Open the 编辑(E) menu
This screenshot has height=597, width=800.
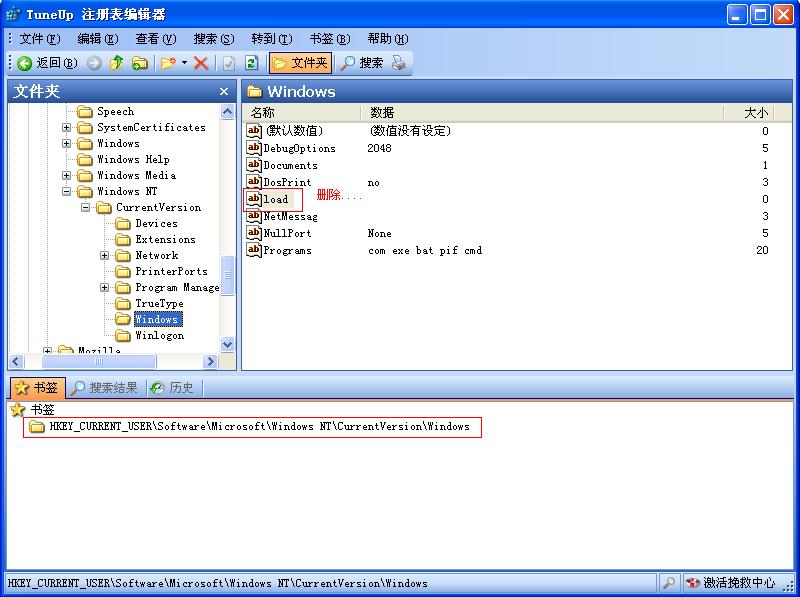pyautogui.click(x=97, y=39)
